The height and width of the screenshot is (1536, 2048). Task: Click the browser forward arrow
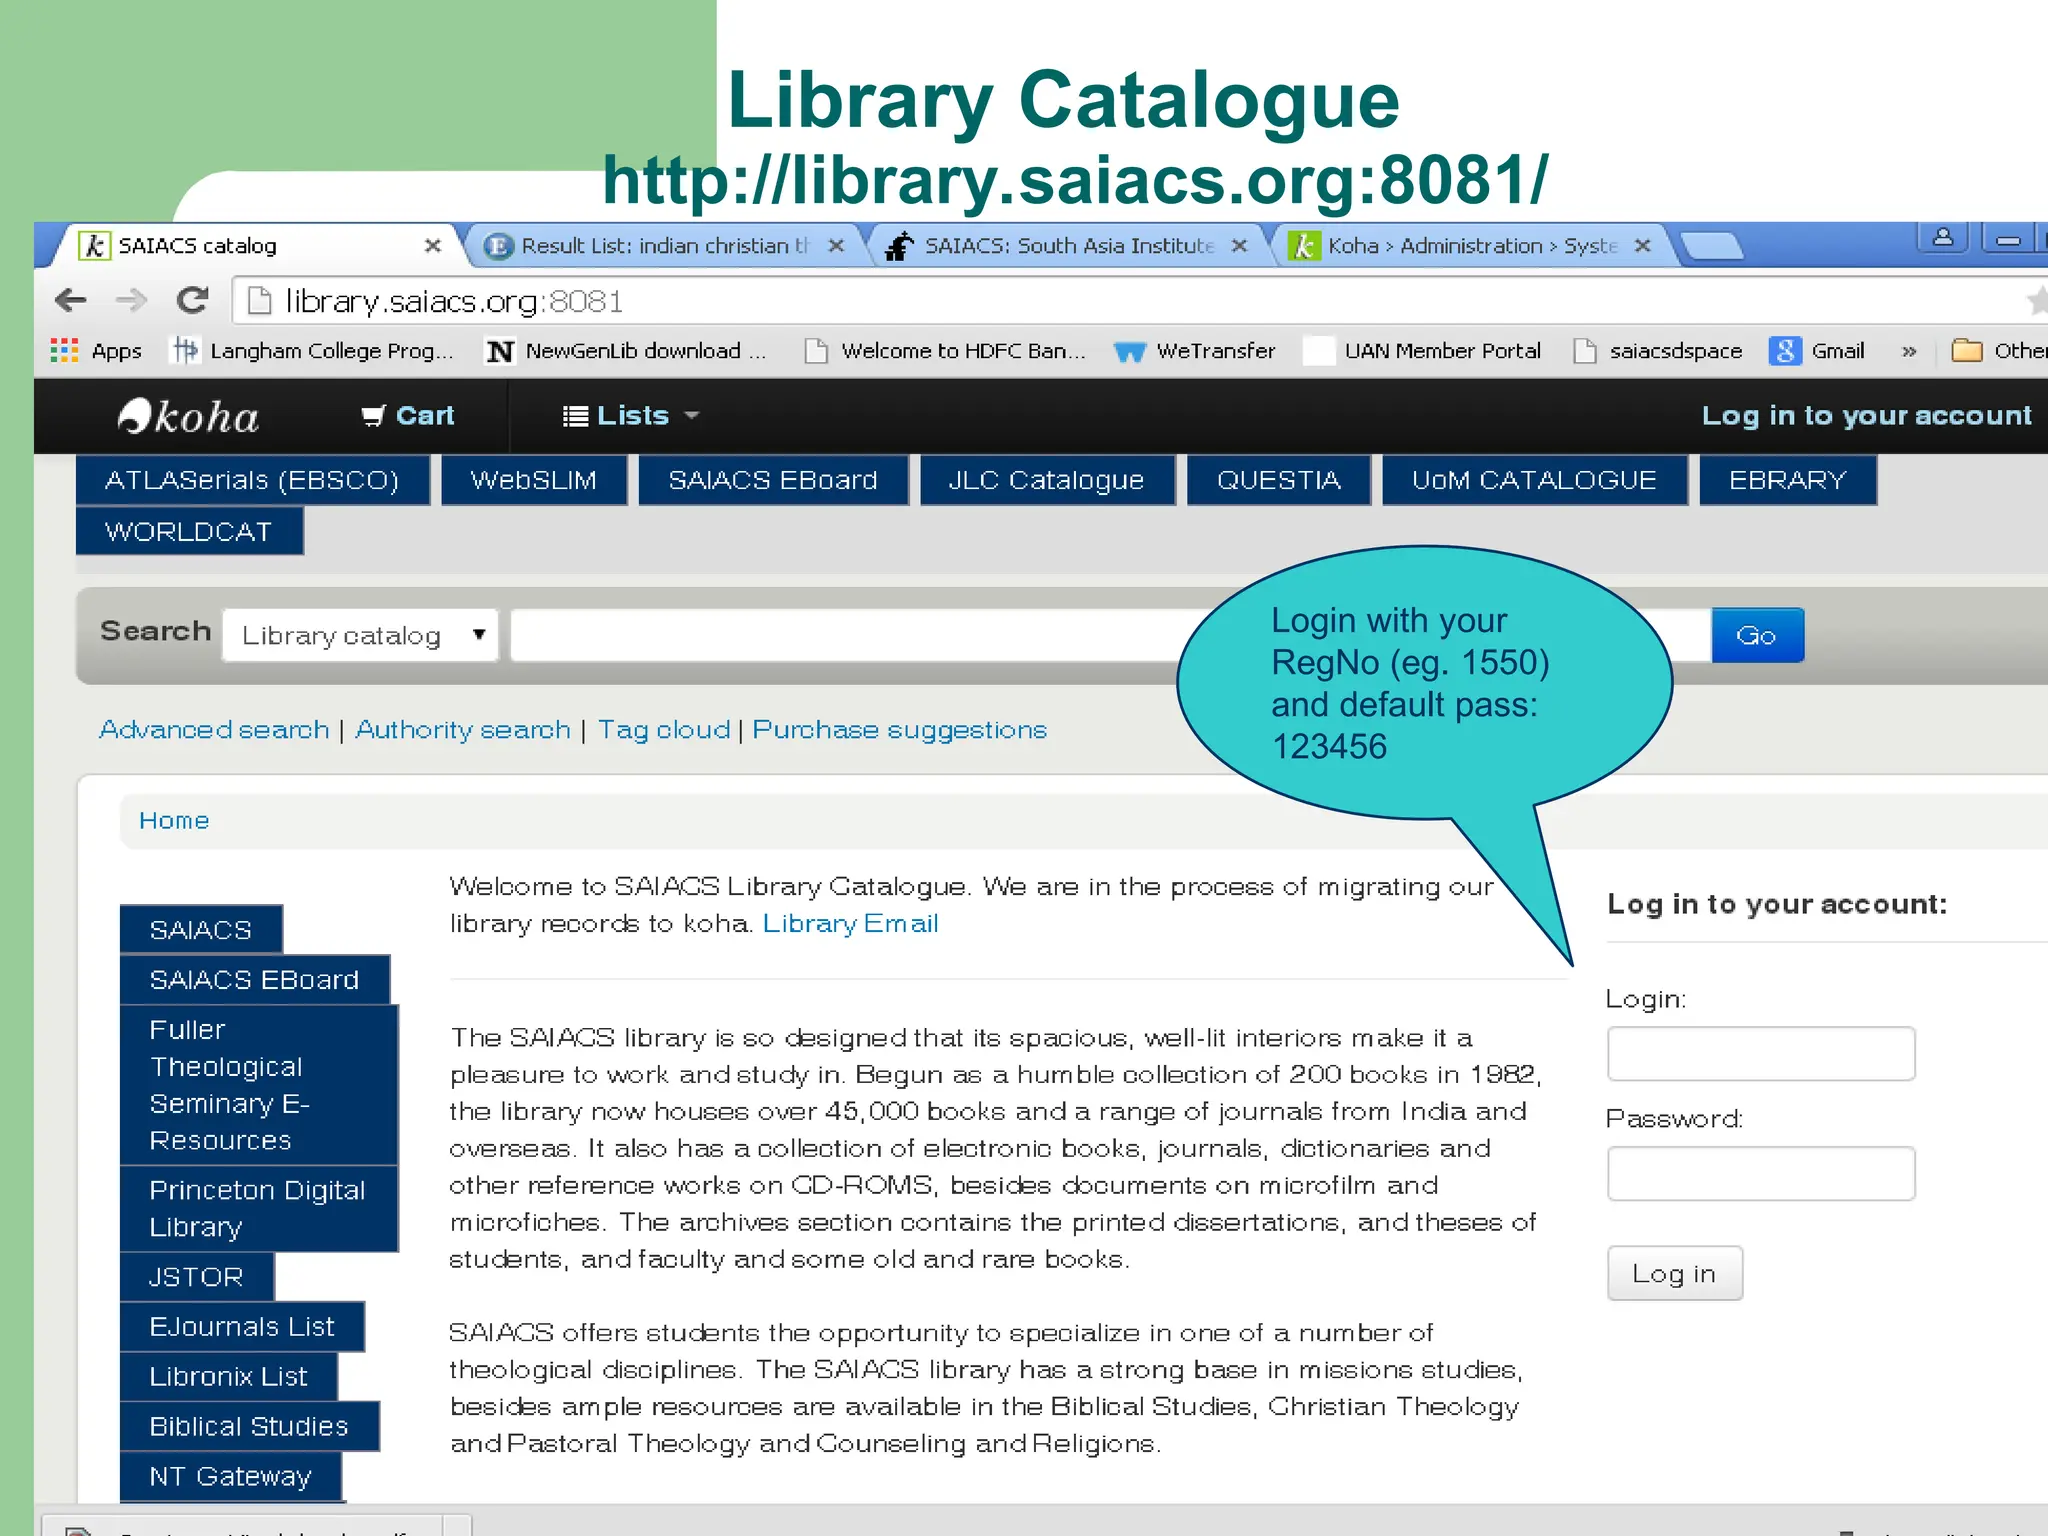click(x=131, y=300)
